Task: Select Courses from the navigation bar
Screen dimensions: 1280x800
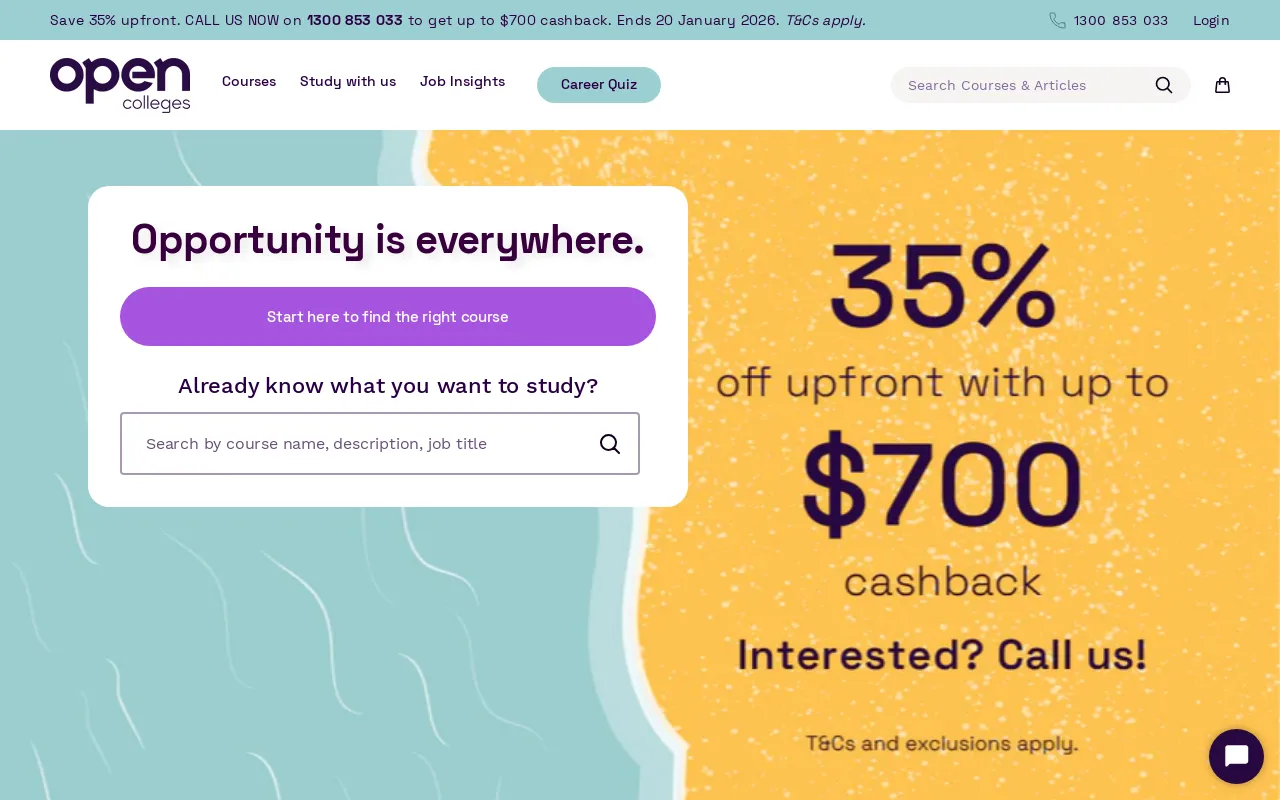Action: 249,81
